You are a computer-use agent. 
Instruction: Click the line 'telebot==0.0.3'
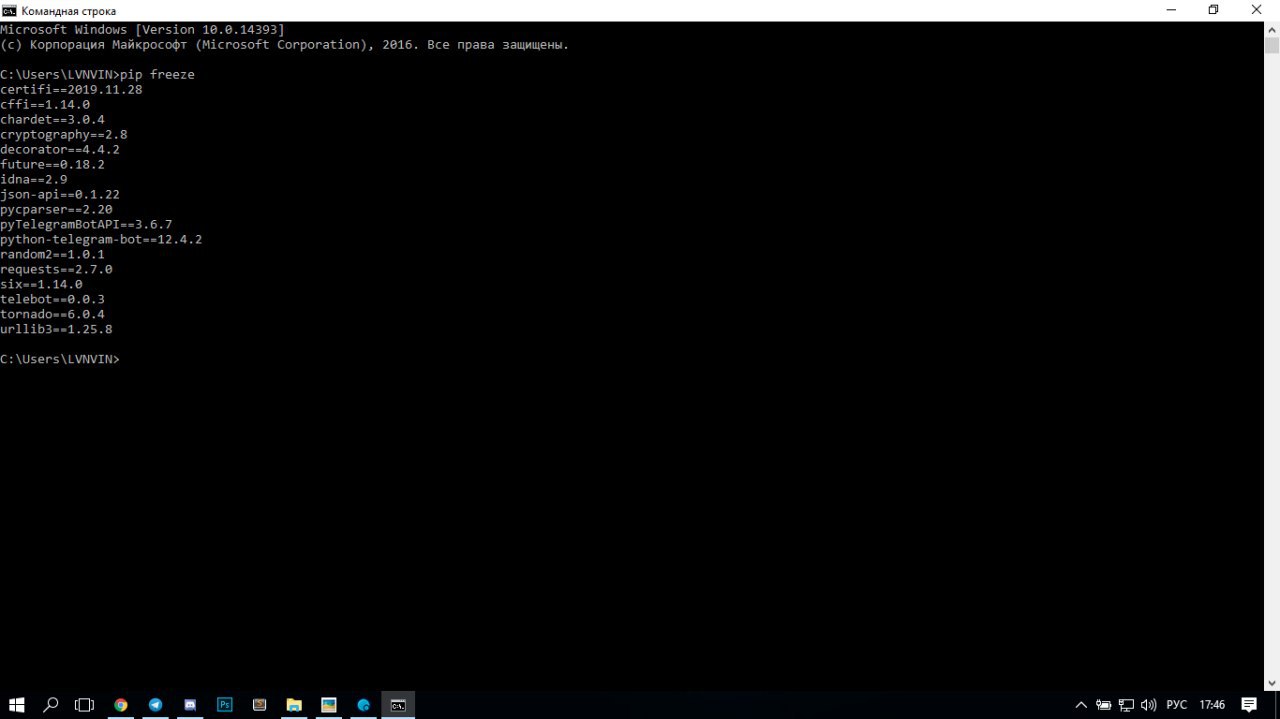pos(52,300)
